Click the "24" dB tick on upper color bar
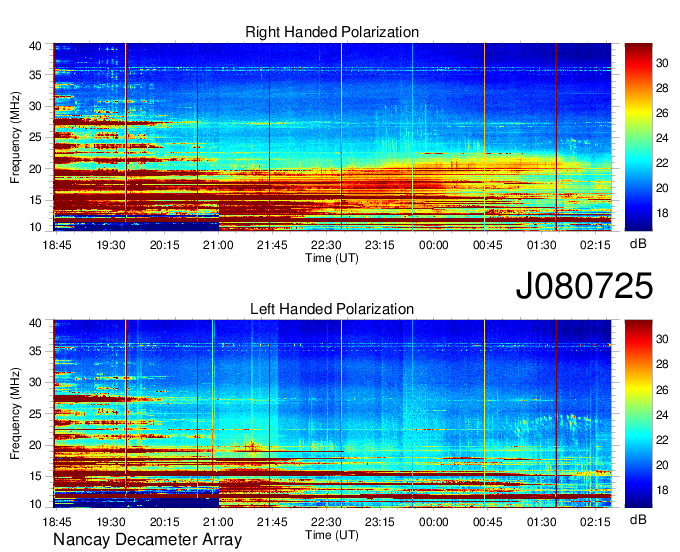The image size is (680, 552). tap(662, 138)
